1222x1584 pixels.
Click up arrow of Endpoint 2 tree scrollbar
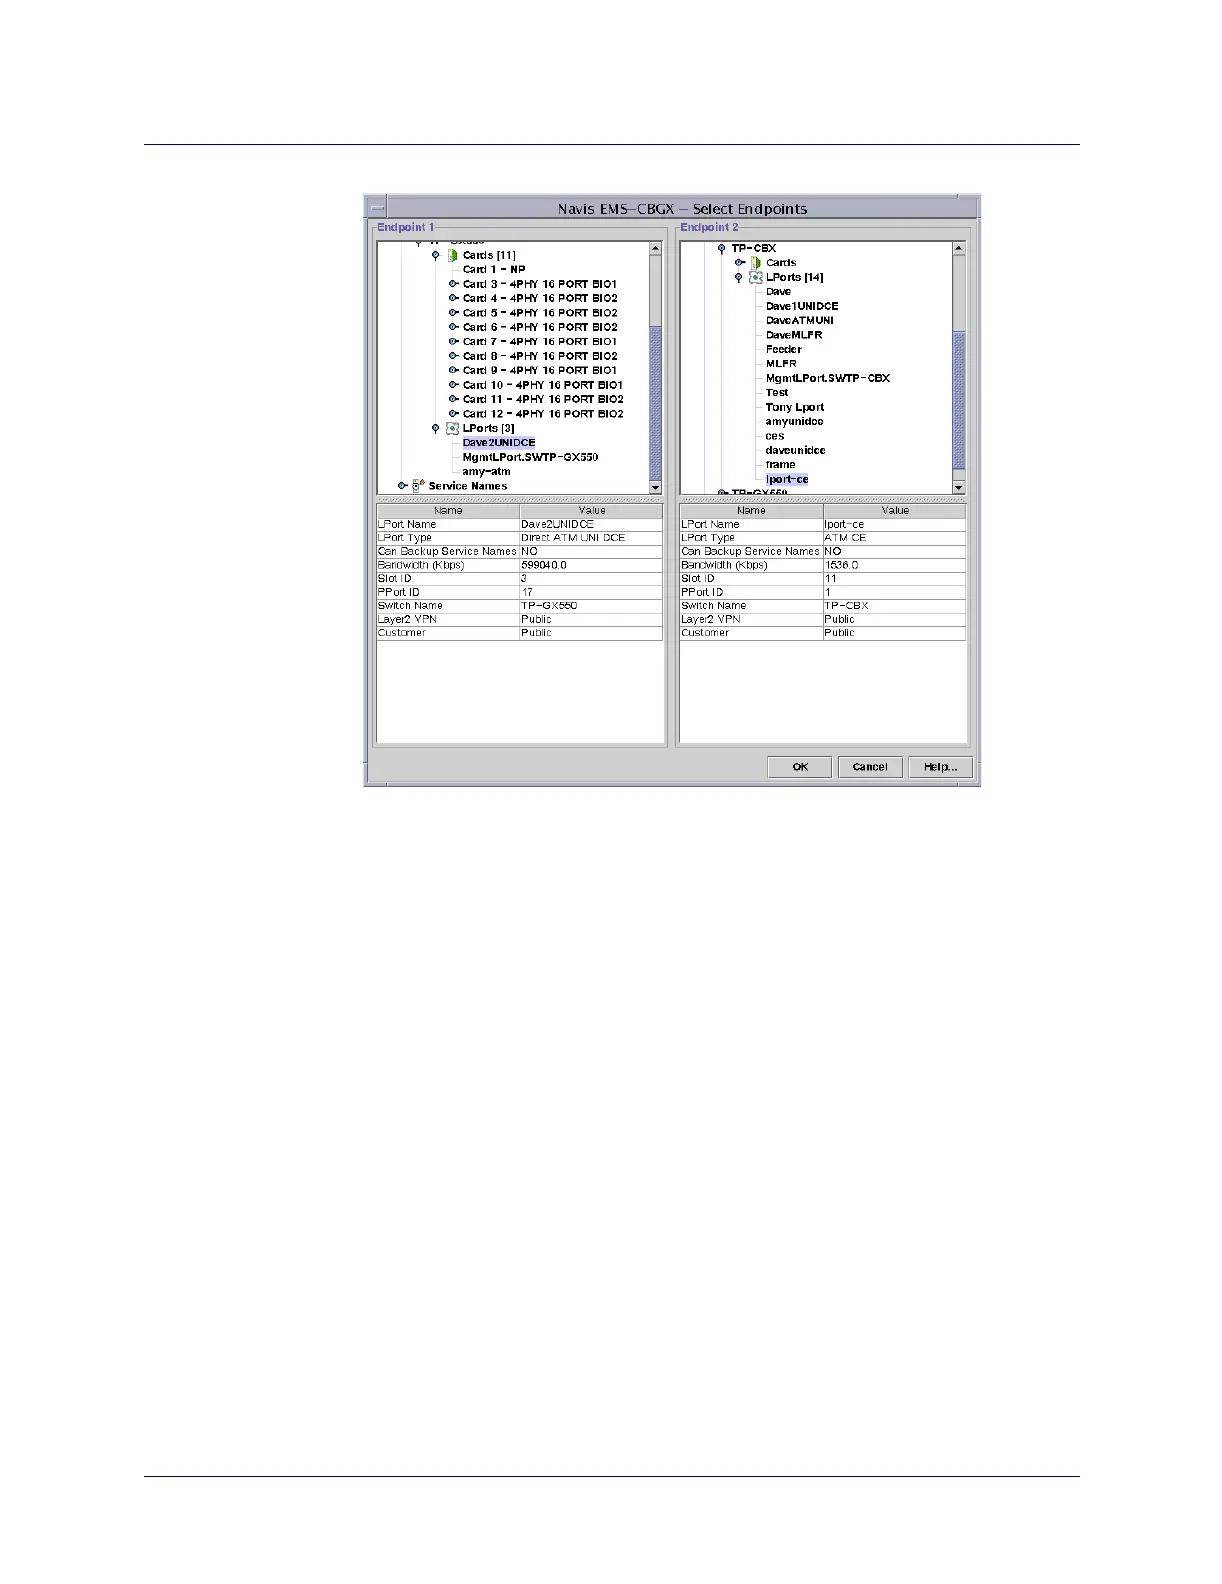959,248
